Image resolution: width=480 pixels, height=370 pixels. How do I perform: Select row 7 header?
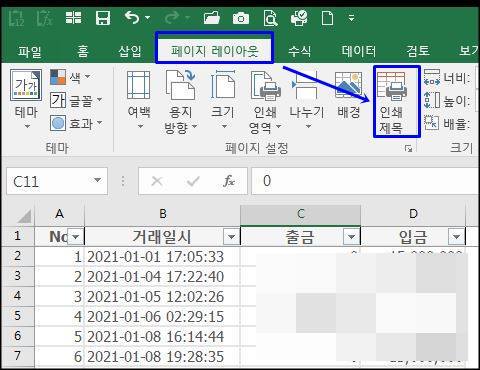click(17, 356)
